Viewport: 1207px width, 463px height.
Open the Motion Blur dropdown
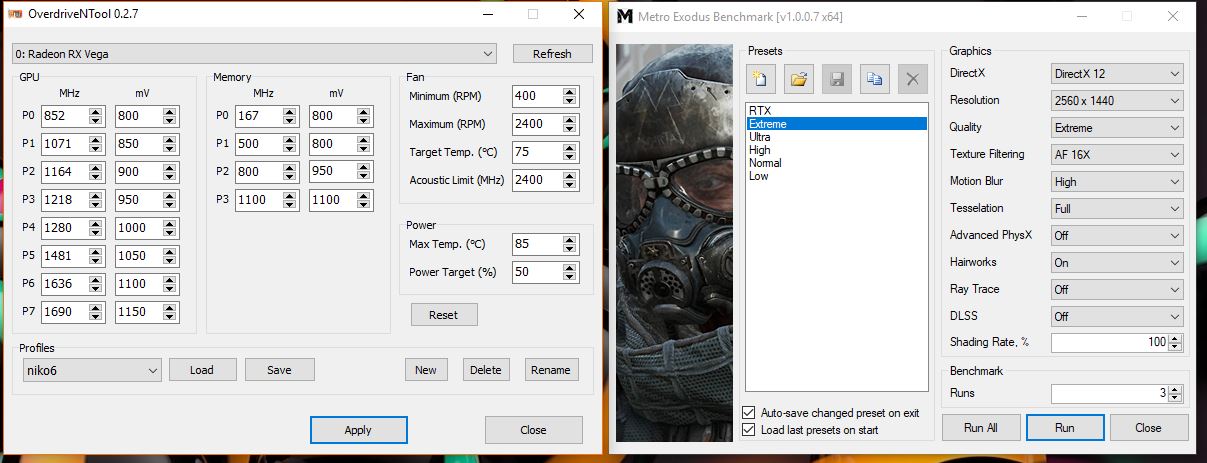click(1117, 182)
